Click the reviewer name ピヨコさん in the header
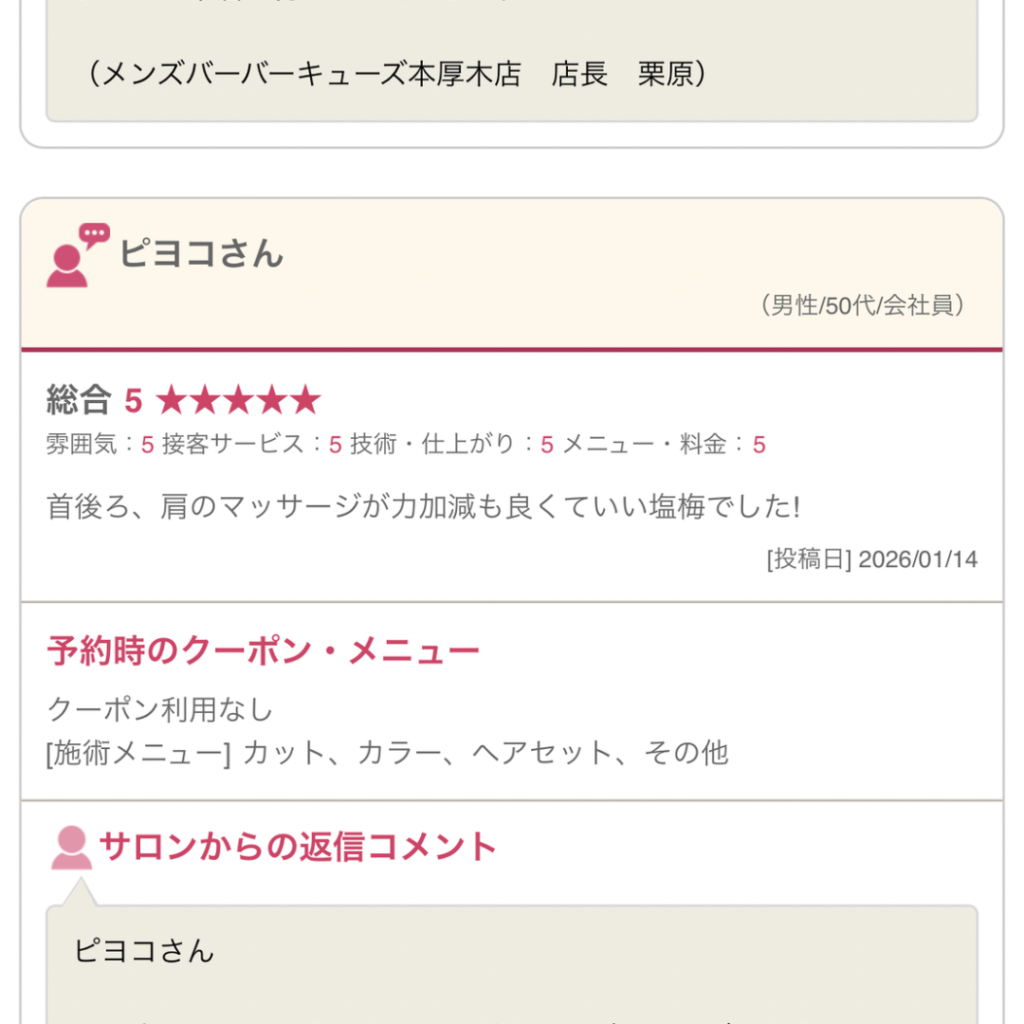The image size is (1024, 1024). point(201,253)
